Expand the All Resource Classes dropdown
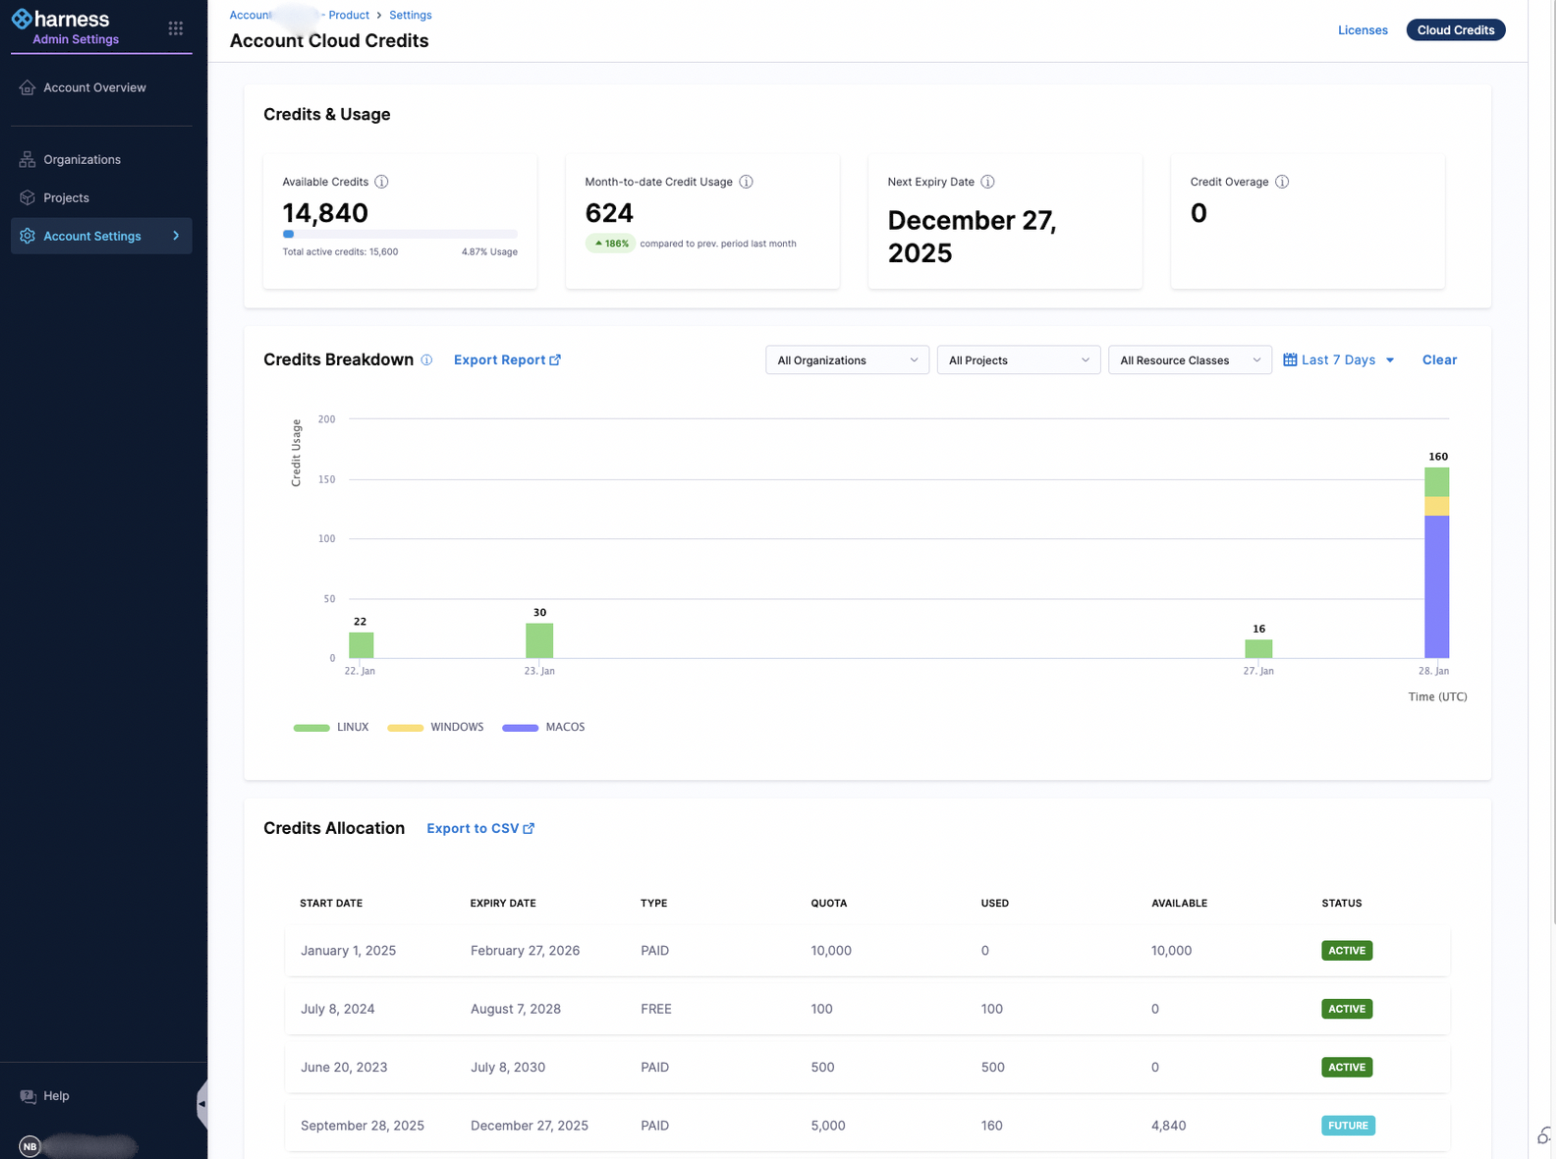 tap(1189, 360)
